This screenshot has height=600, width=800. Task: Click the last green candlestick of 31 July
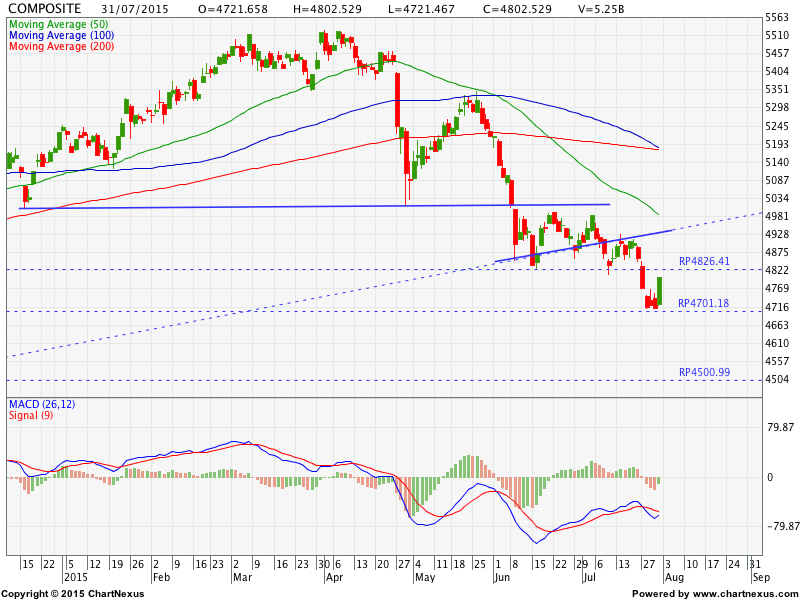pos(660,291)
